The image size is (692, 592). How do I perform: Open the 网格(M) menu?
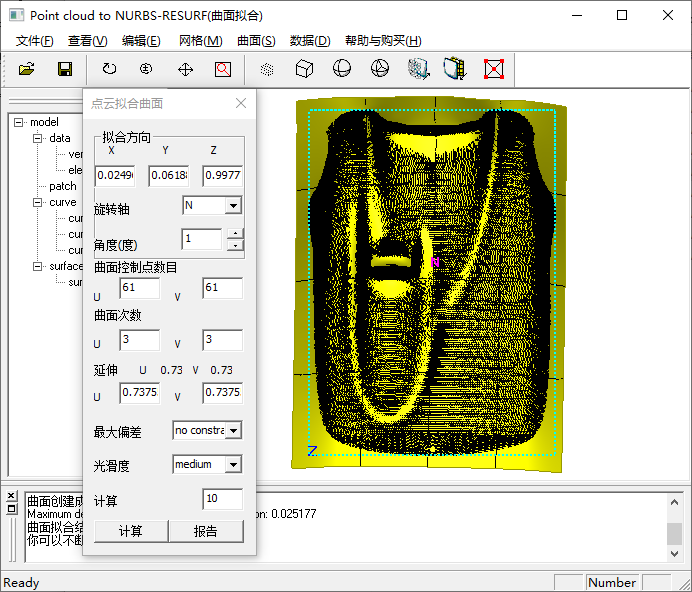coord(200,41)
